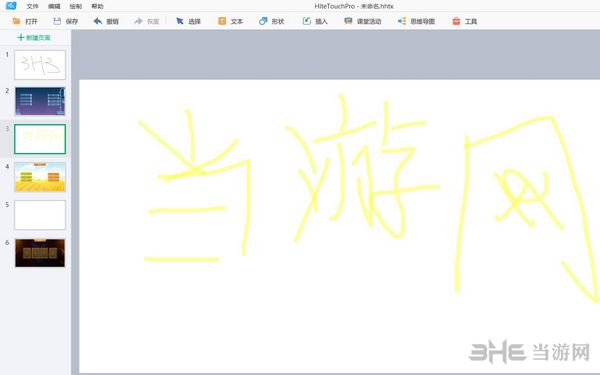Click the 打开 (Open) folder icon
Screen dimensions: 600x375
(x=16, y=21)
